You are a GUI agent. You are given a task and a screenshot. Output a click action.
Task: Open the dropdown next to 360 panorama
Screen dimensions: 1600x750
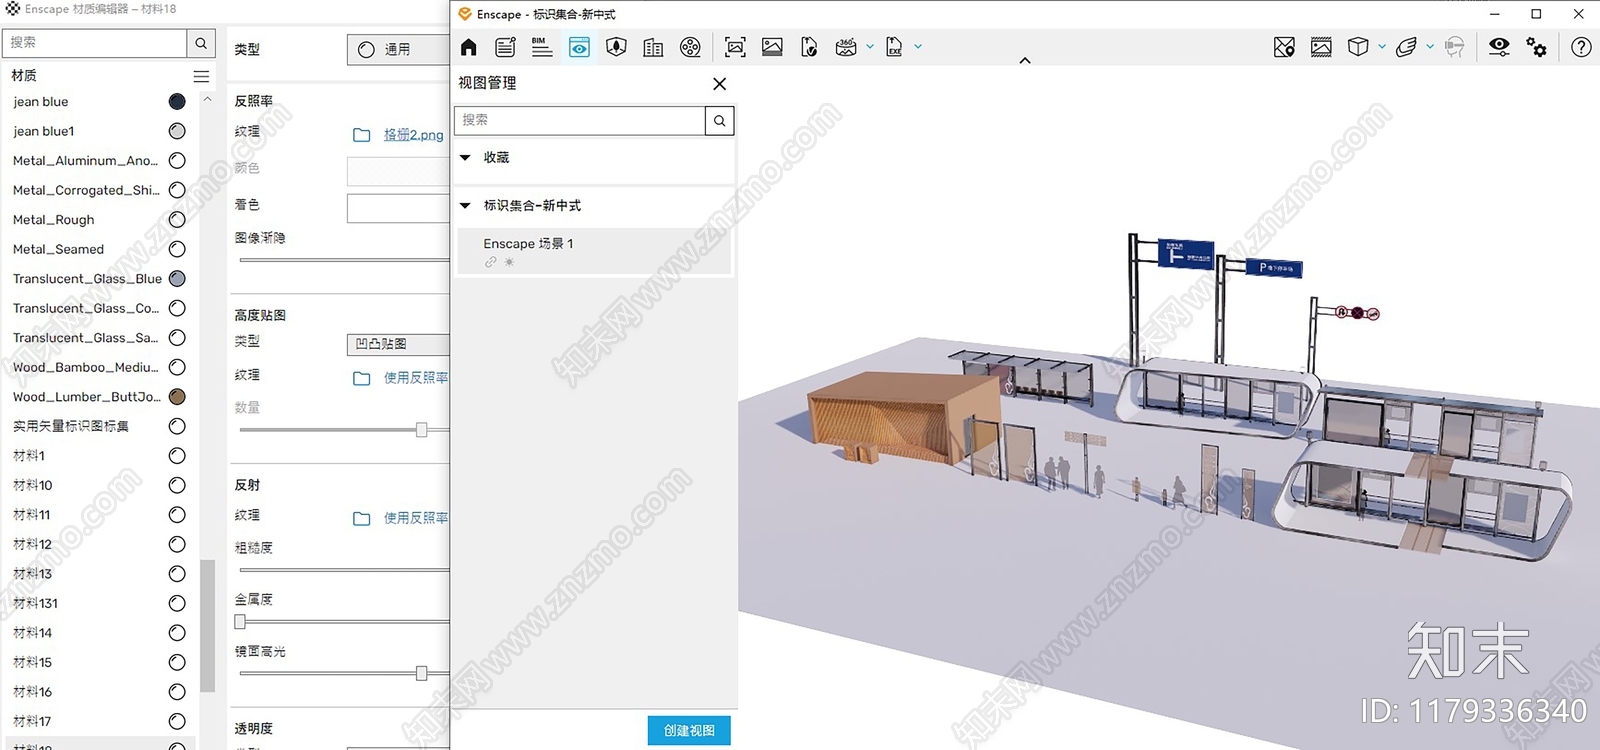click(x=870, y=46)
